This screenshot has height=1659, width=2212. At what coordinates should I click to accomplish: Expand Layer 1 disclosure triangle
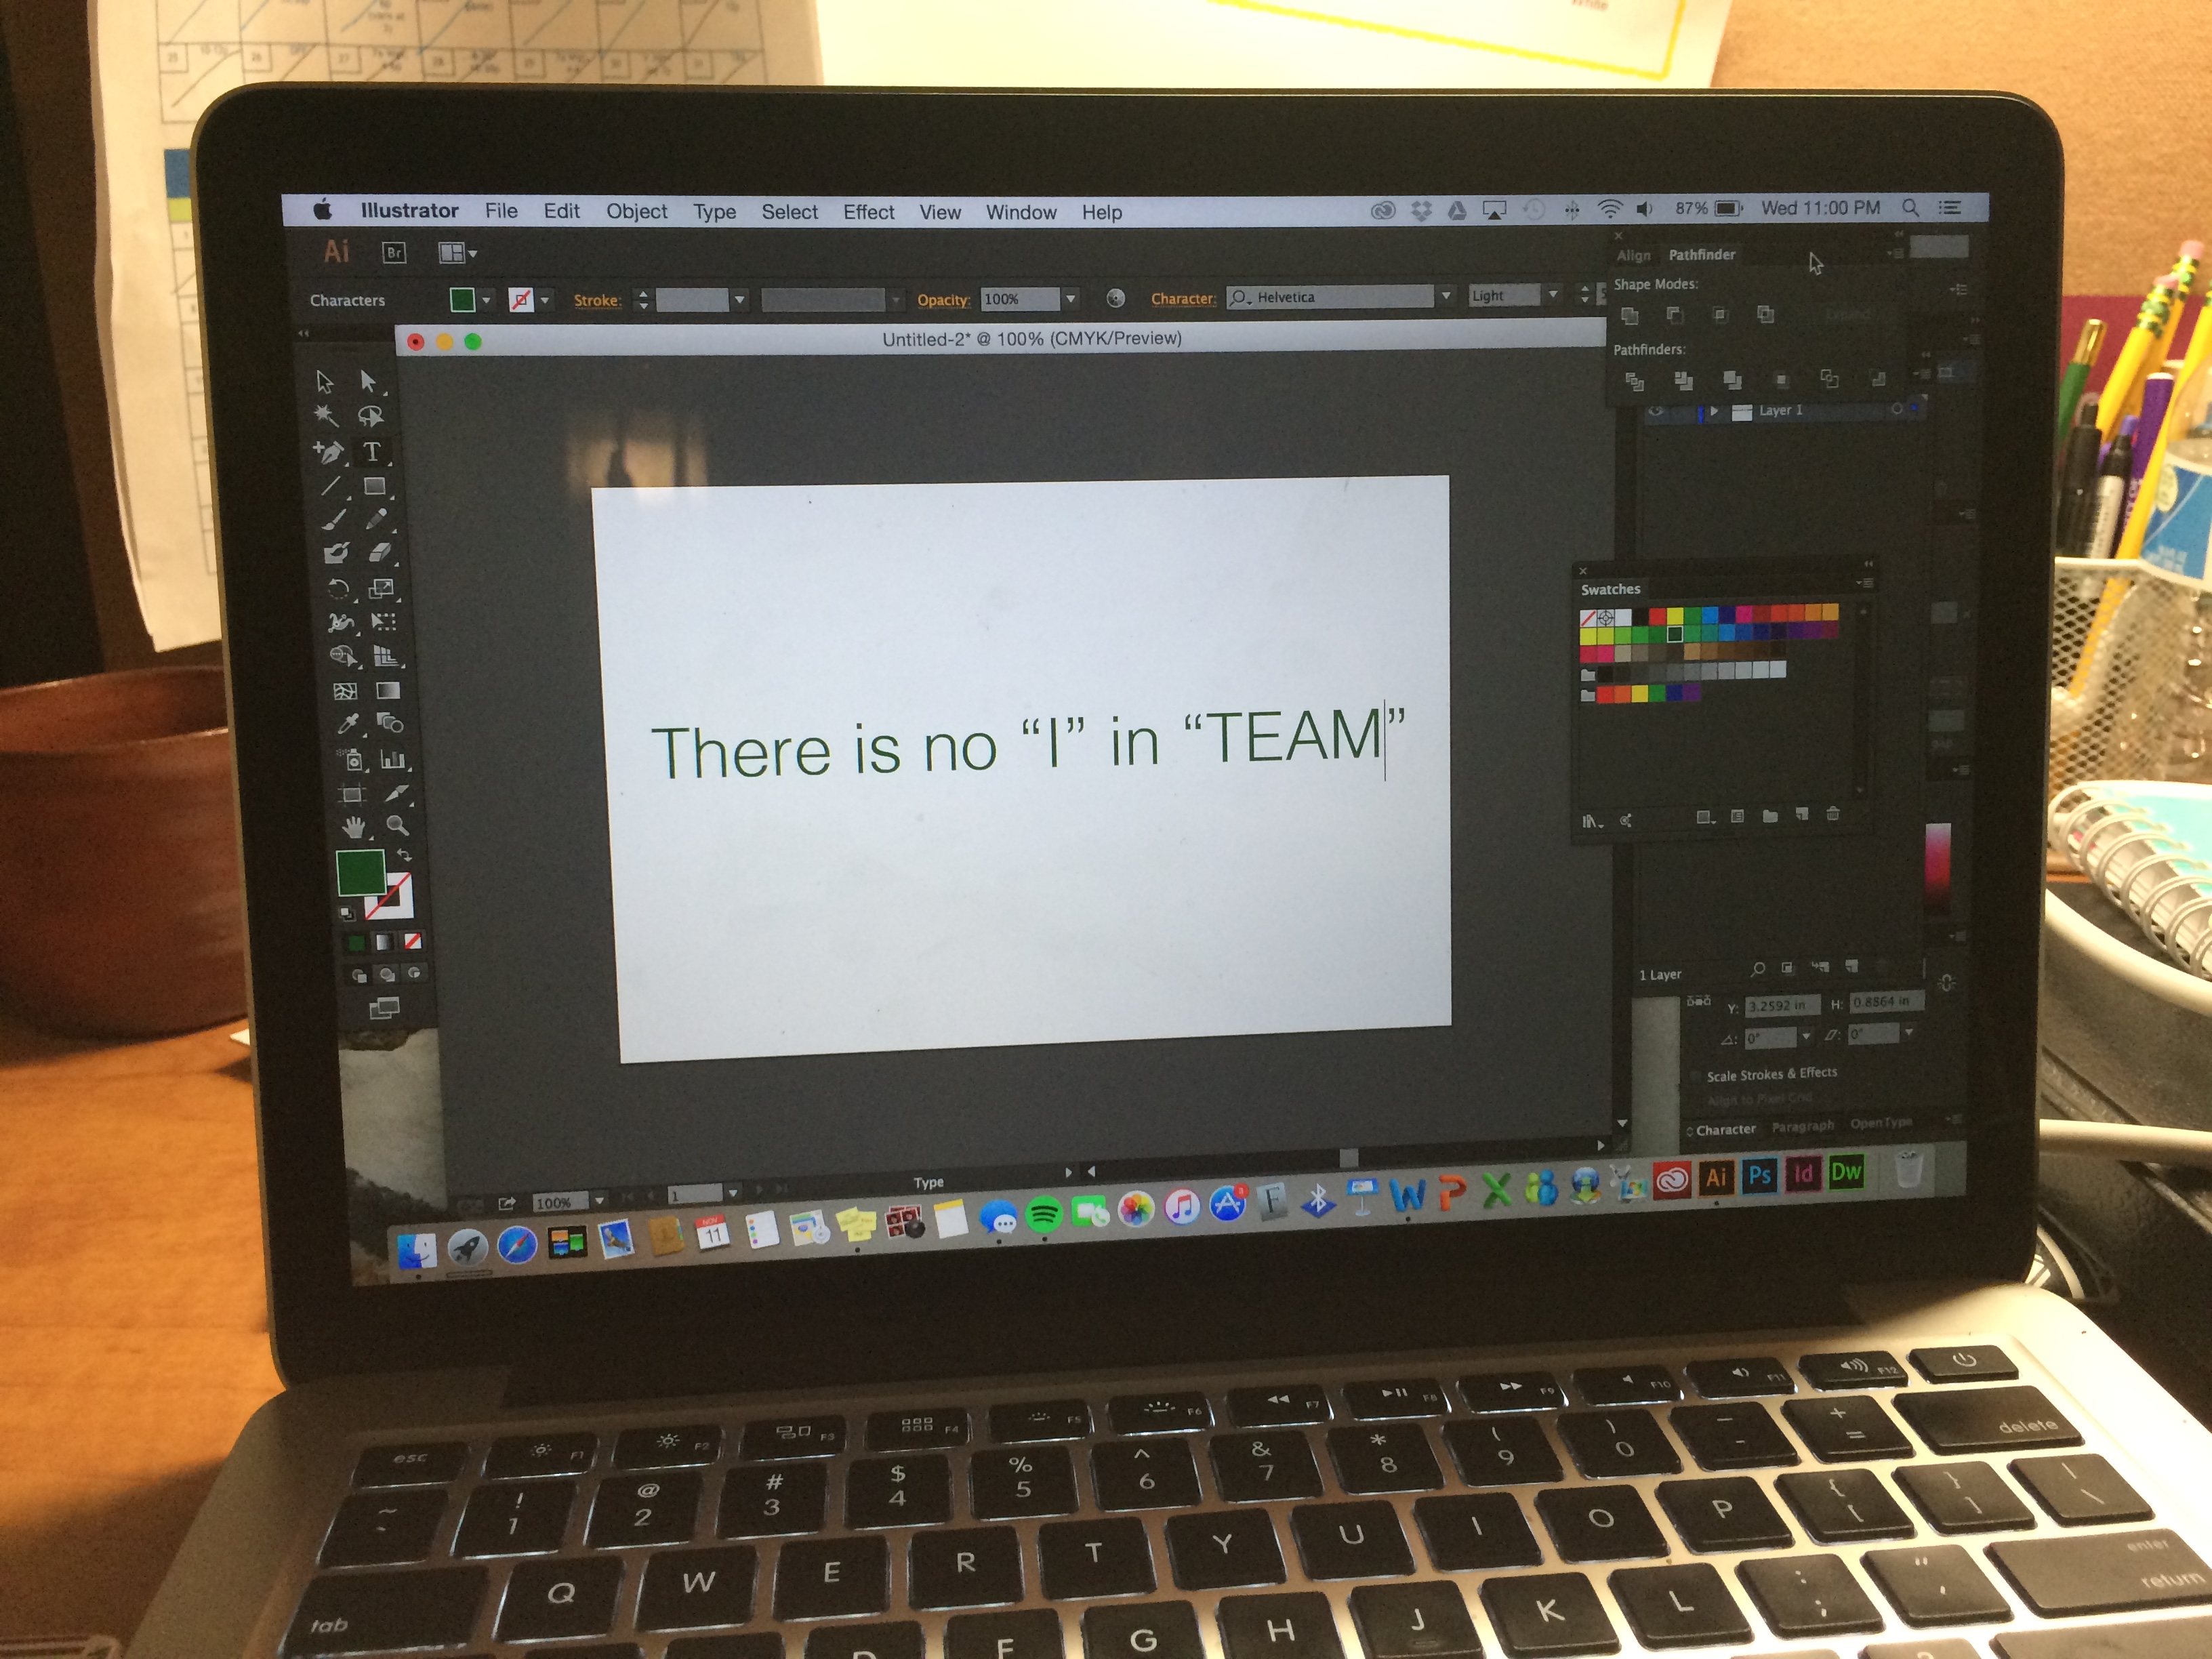pyautogui.click(x=1714, y=411)
